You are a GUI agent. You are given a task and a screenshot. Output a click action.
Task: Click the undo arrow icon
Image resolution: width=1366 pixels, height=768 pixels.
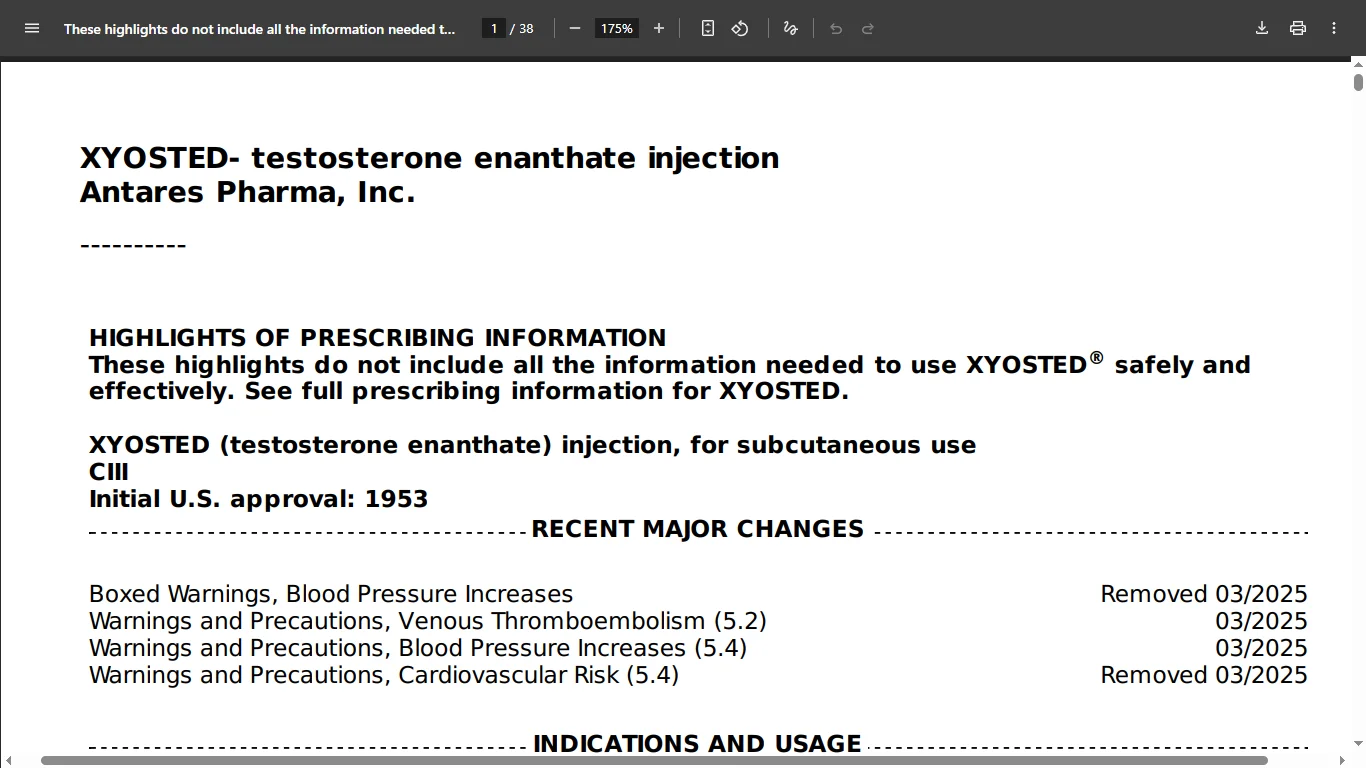point(836,28)
